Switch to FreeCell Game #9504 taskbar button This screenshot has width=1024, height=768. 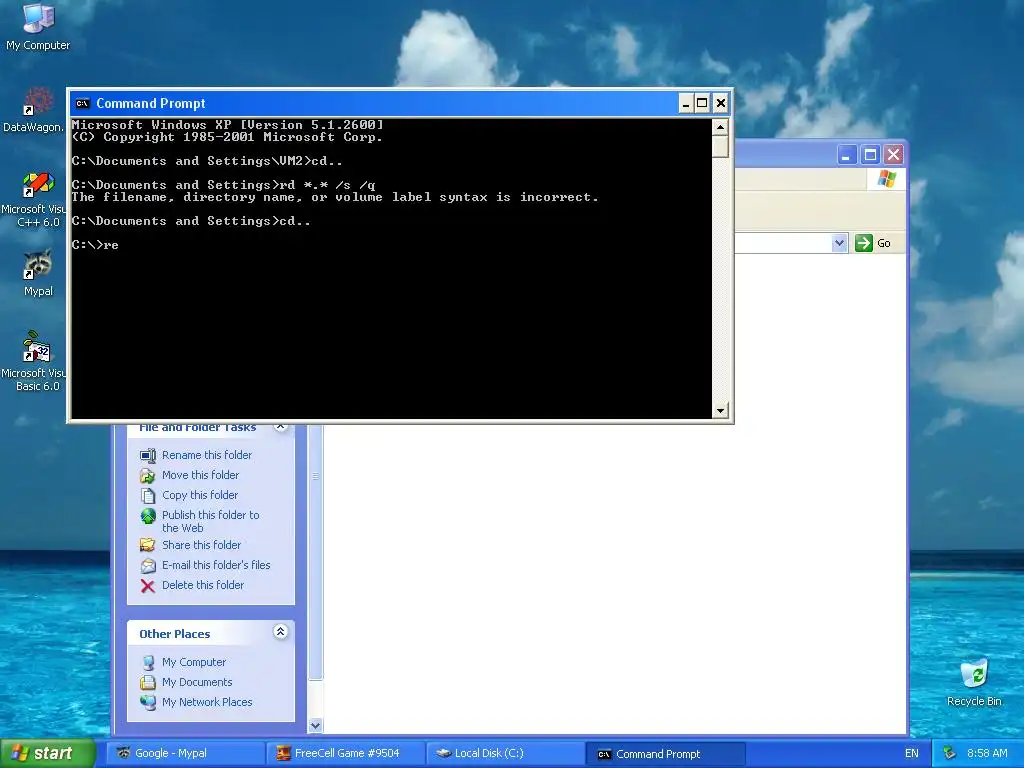(x=347, y=753)
